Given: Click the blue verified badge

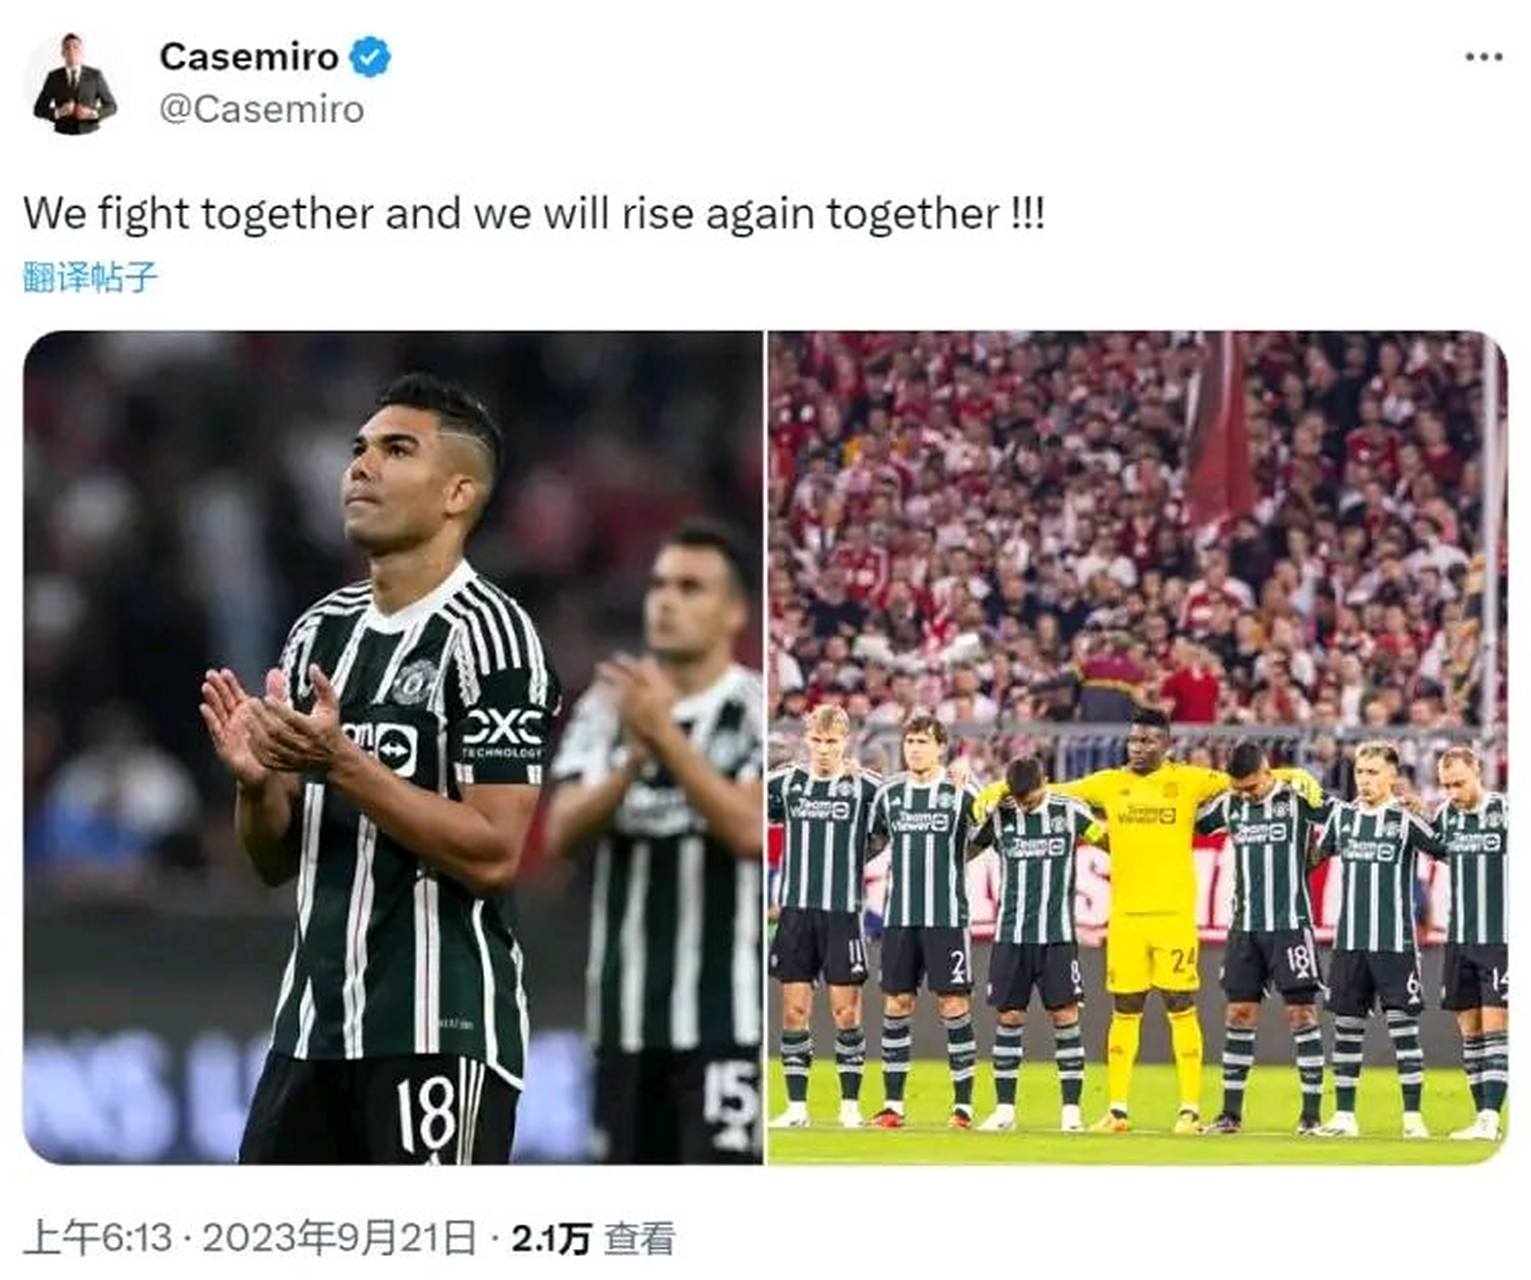Looking at the screenshot, I should click(x=369, y=57).
